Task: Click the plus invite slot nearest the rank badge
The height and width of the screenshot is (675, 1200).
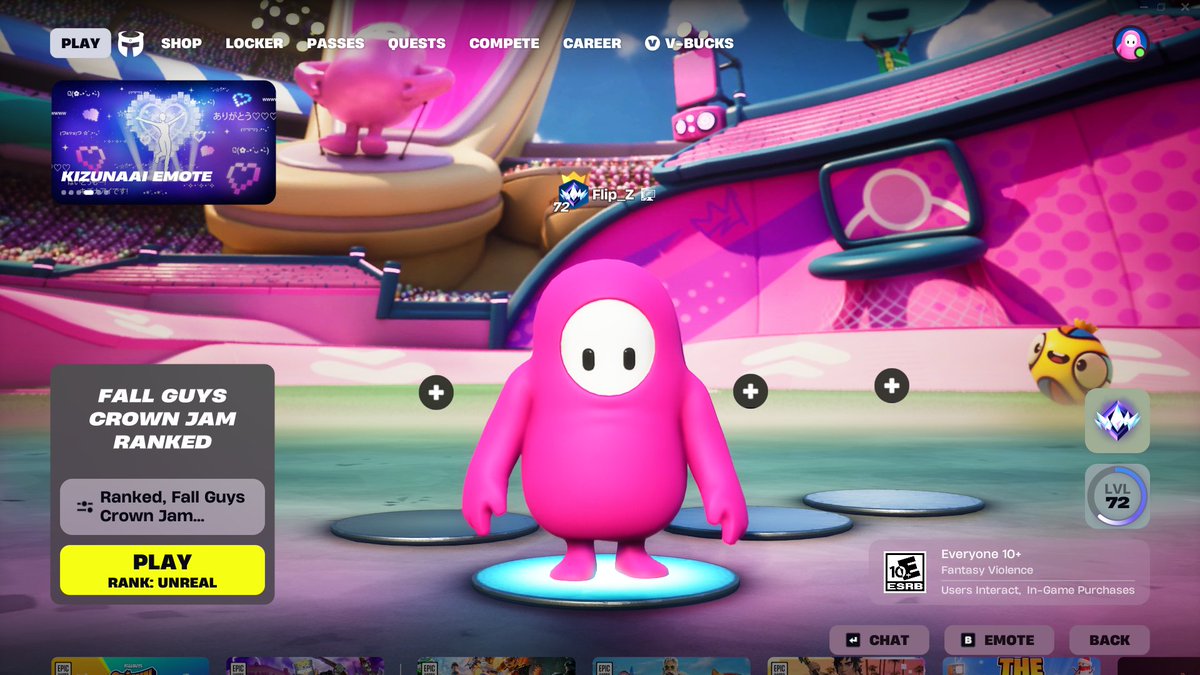Action: [892, 385]
